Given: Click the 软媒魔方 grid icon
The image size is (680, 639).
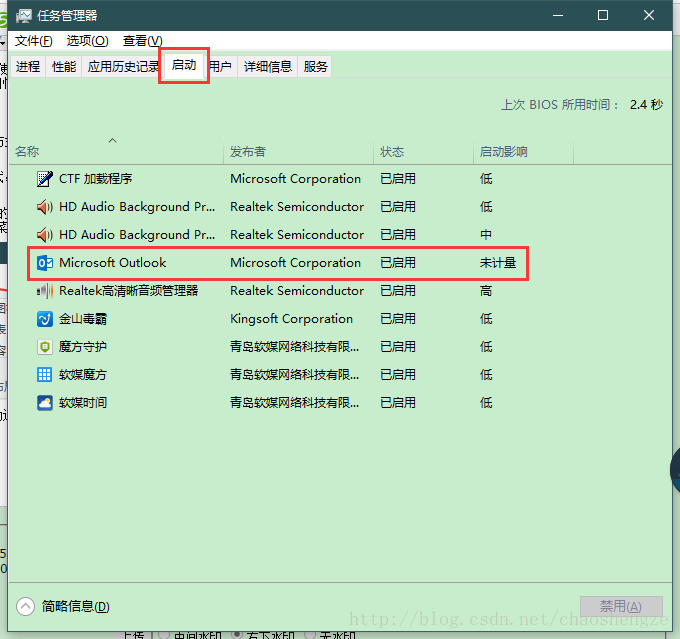Looking at the screenshot, I should (45, 375).
